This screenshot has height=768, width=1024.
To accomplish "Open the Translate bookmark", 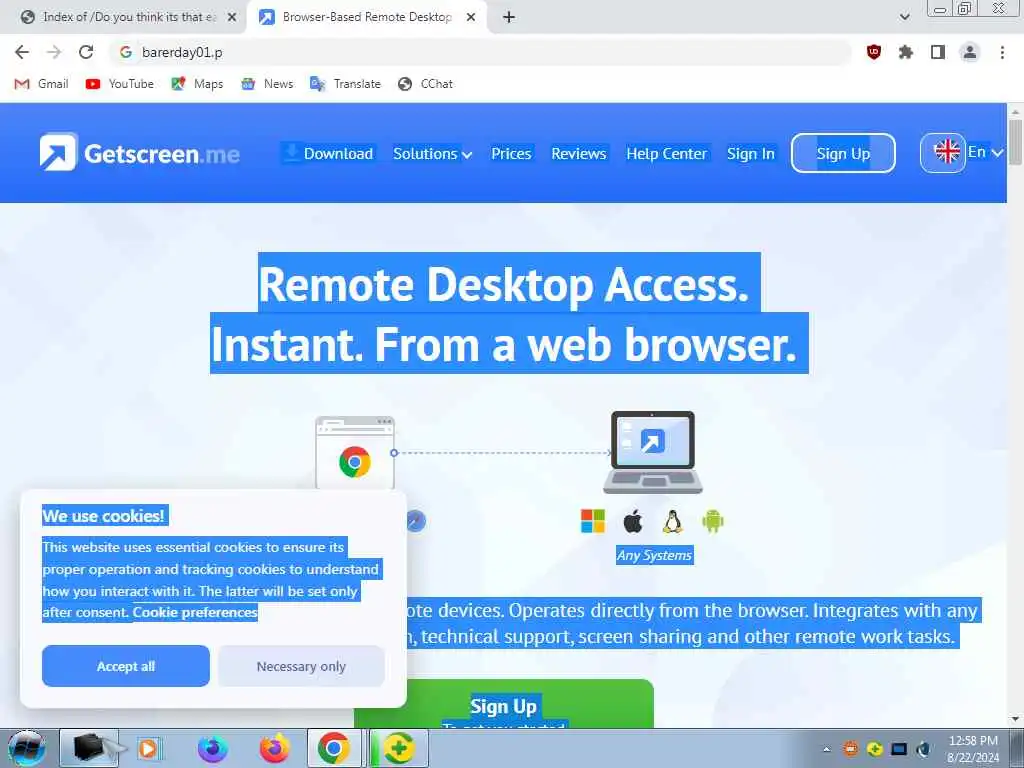I will 345,84.
